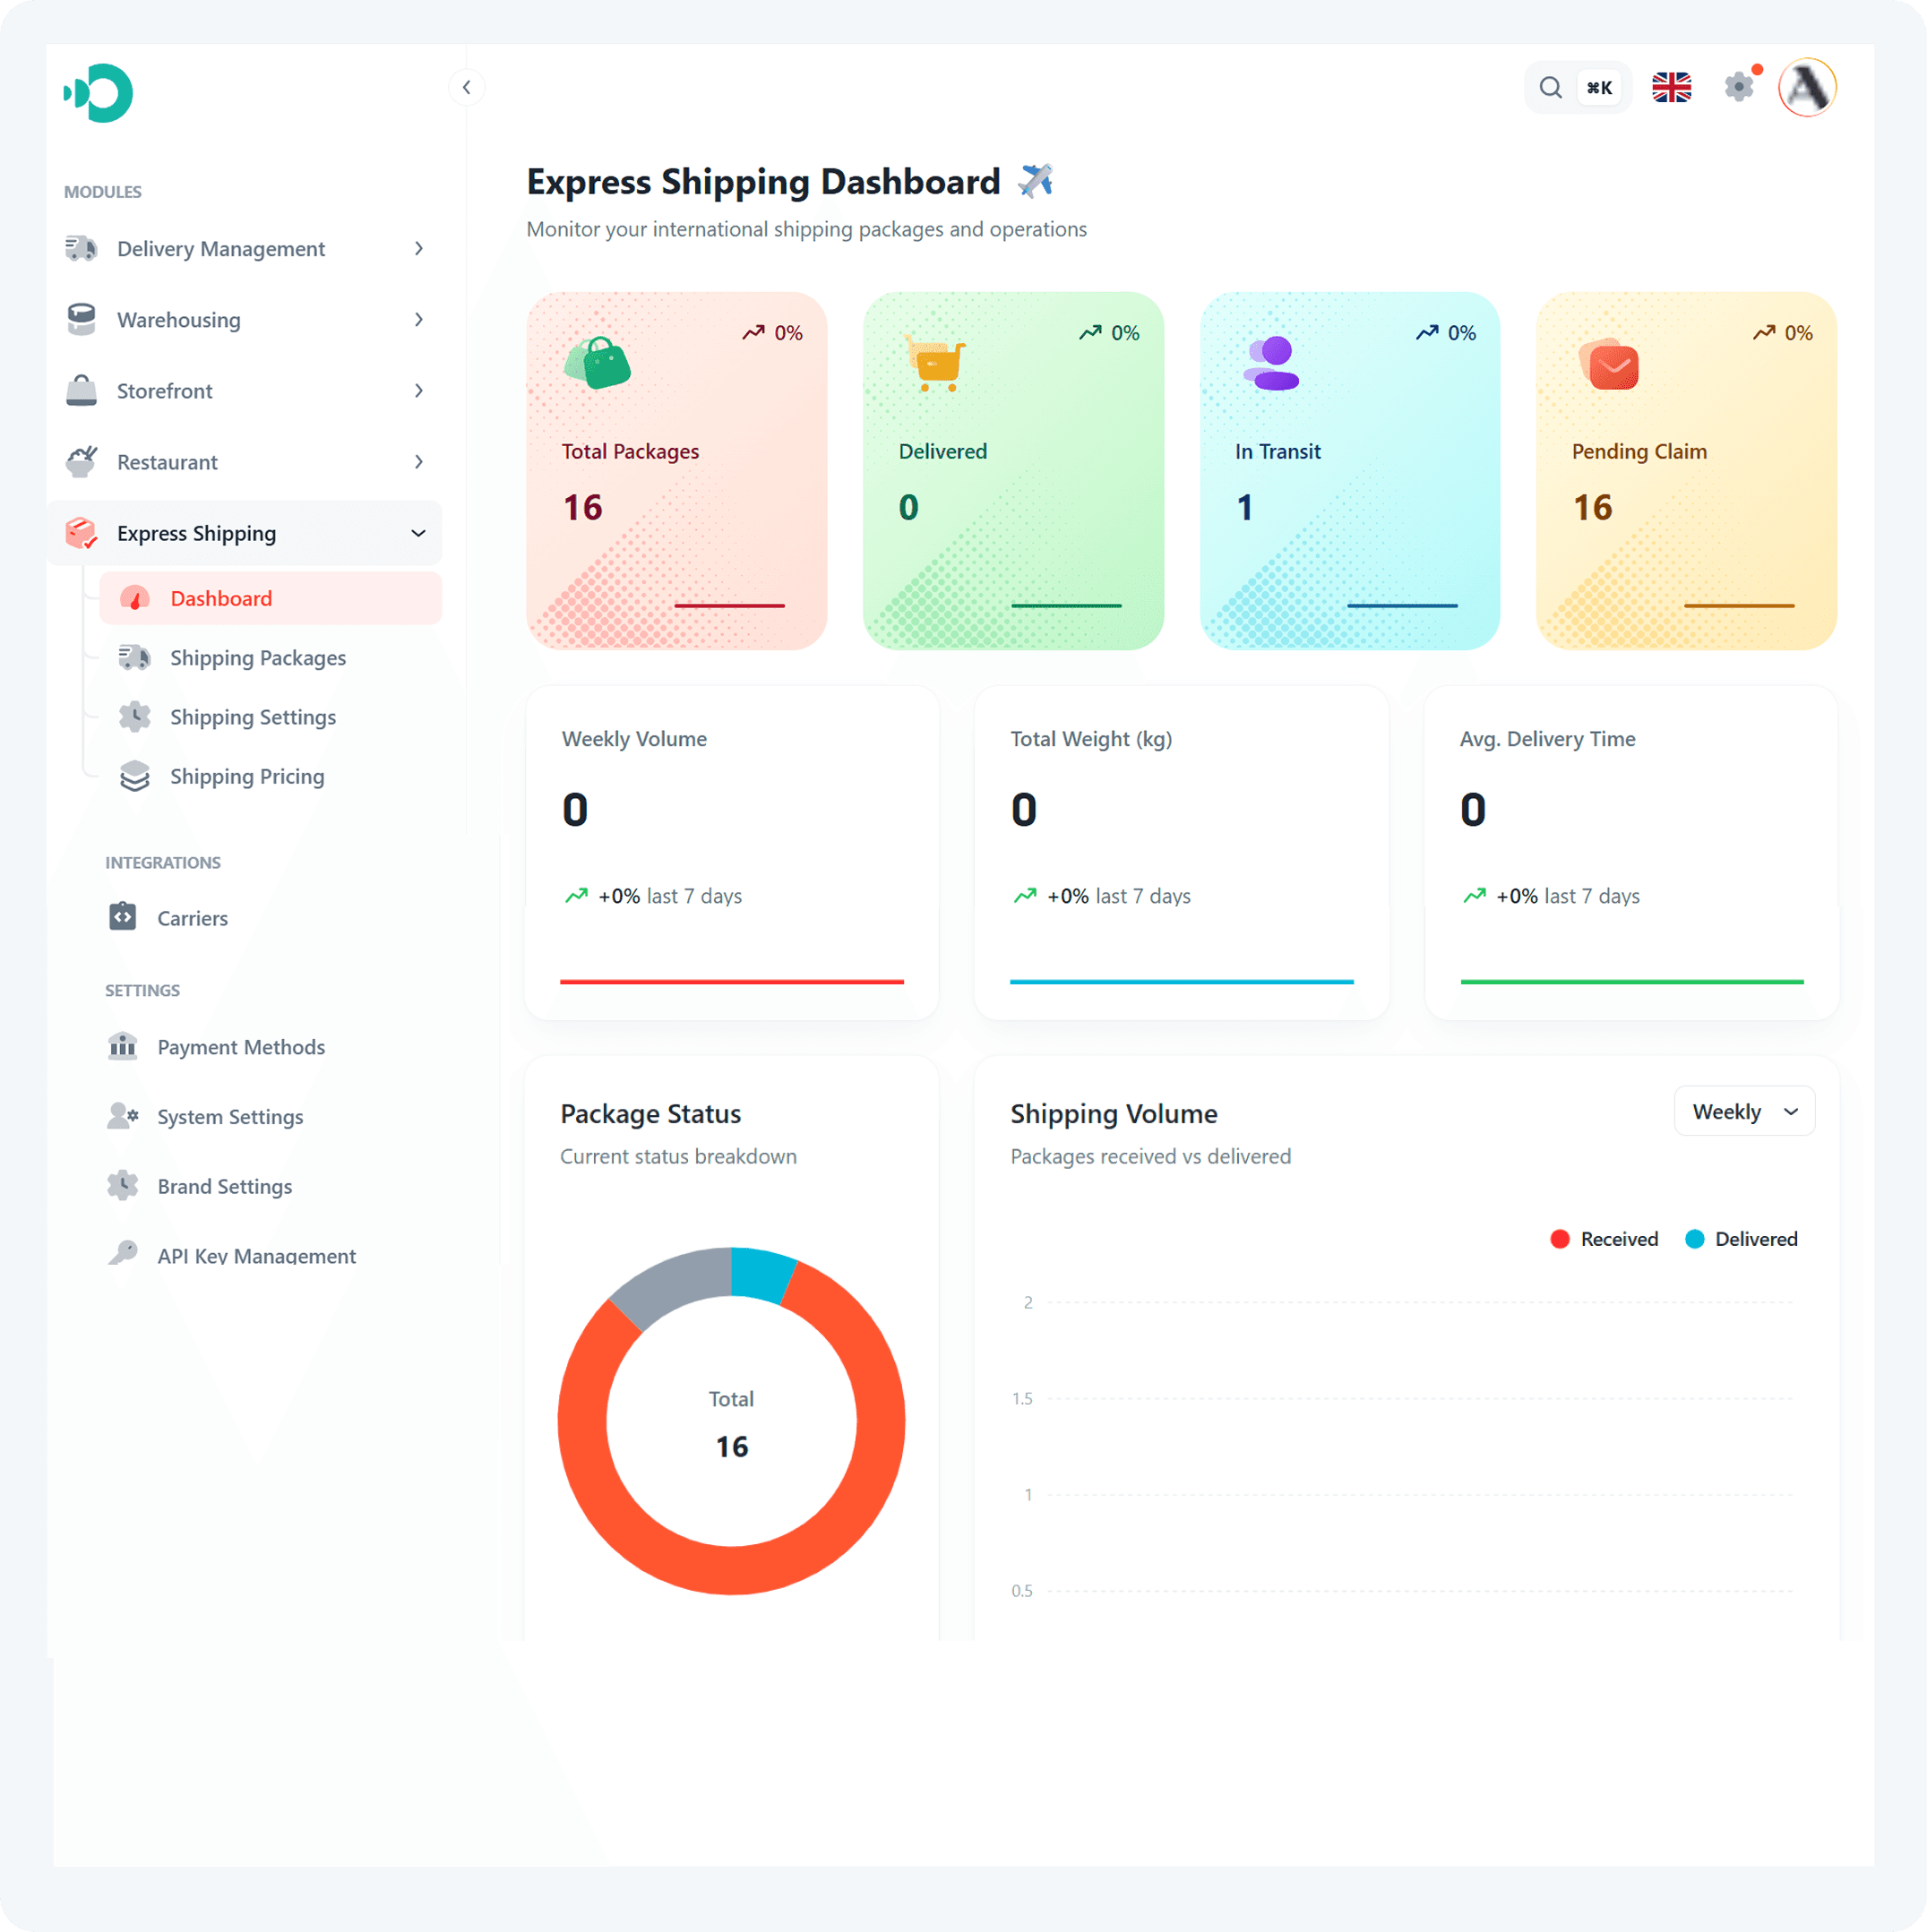Click the teal app logo
Viewport: 1927px width, 1932px height.
coord(98,93)
